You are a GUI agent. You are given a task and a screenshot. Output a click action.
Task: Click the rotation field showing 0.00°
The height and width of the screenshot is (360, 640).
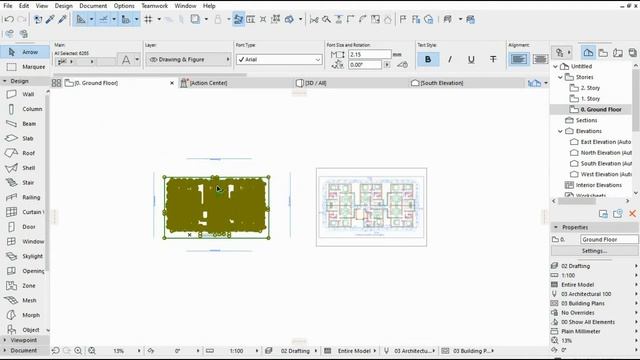tap(364, 64)
